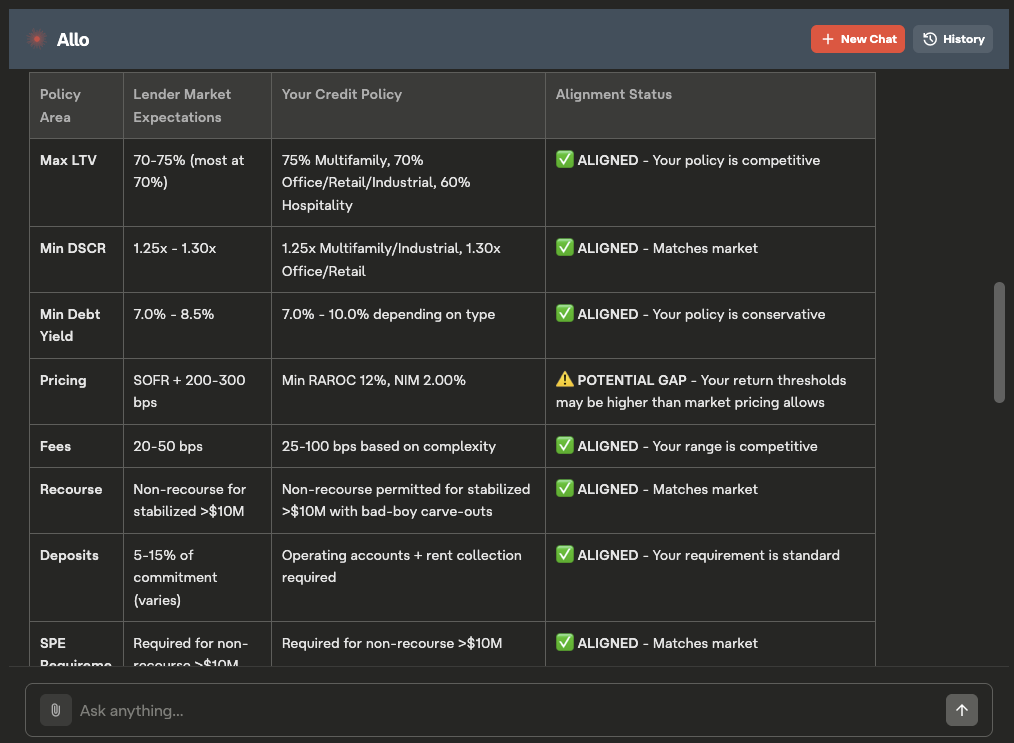Open the History panel

[x=953, y=39]
